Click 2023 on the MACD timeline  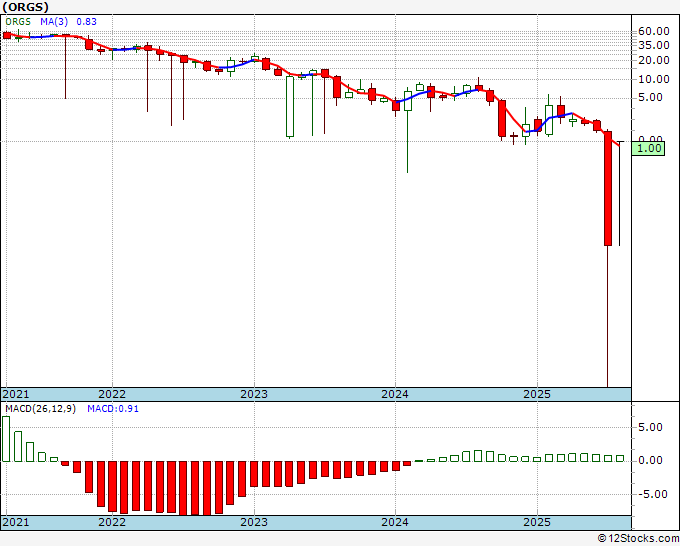pyautogui.click(x=254, y=522)
